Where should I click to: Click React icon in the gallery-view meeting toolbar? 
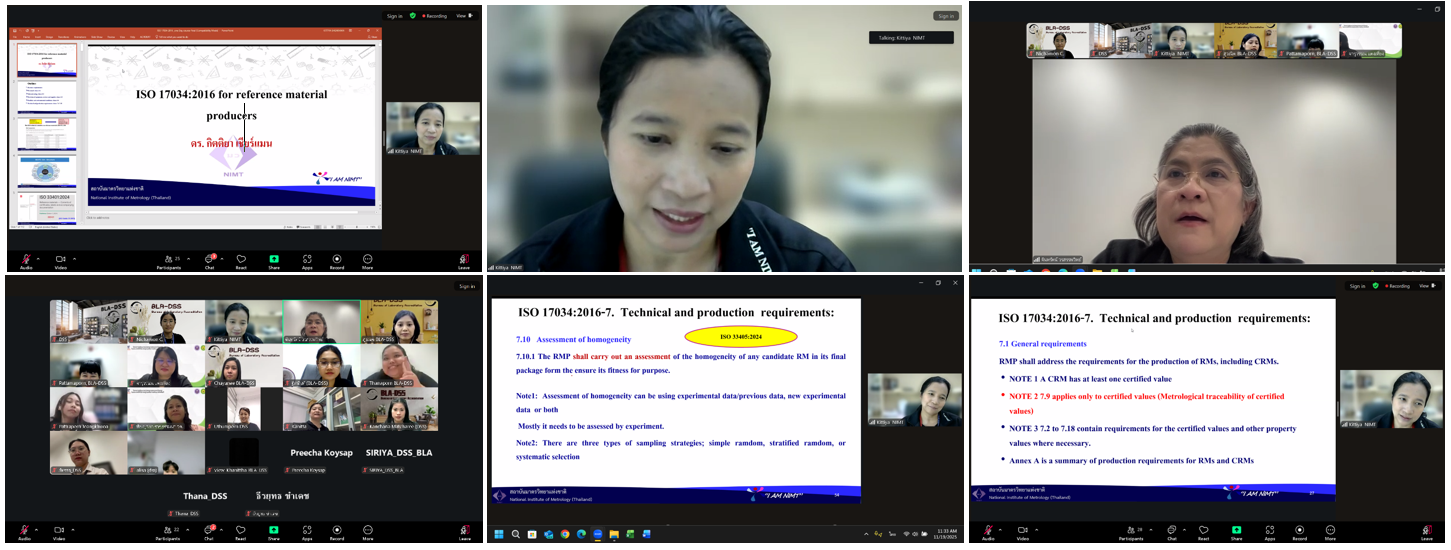(240, 529)
